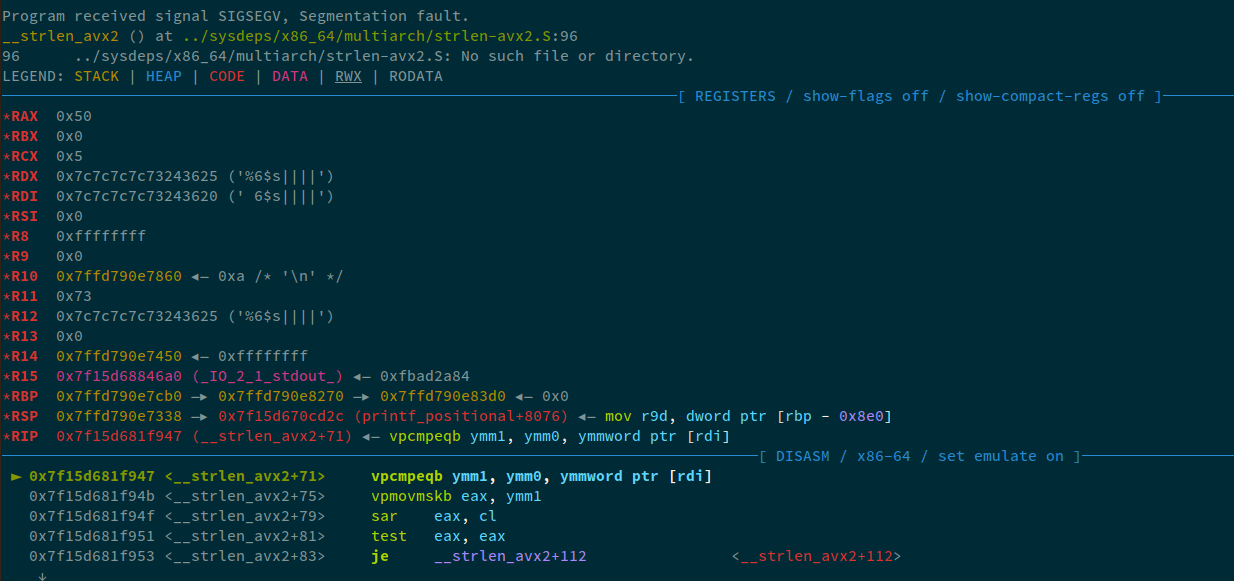The image size is (1234, 581).
Task: Click the red <__strlen_avx2+112> jump target annotation
Action: 816,556
